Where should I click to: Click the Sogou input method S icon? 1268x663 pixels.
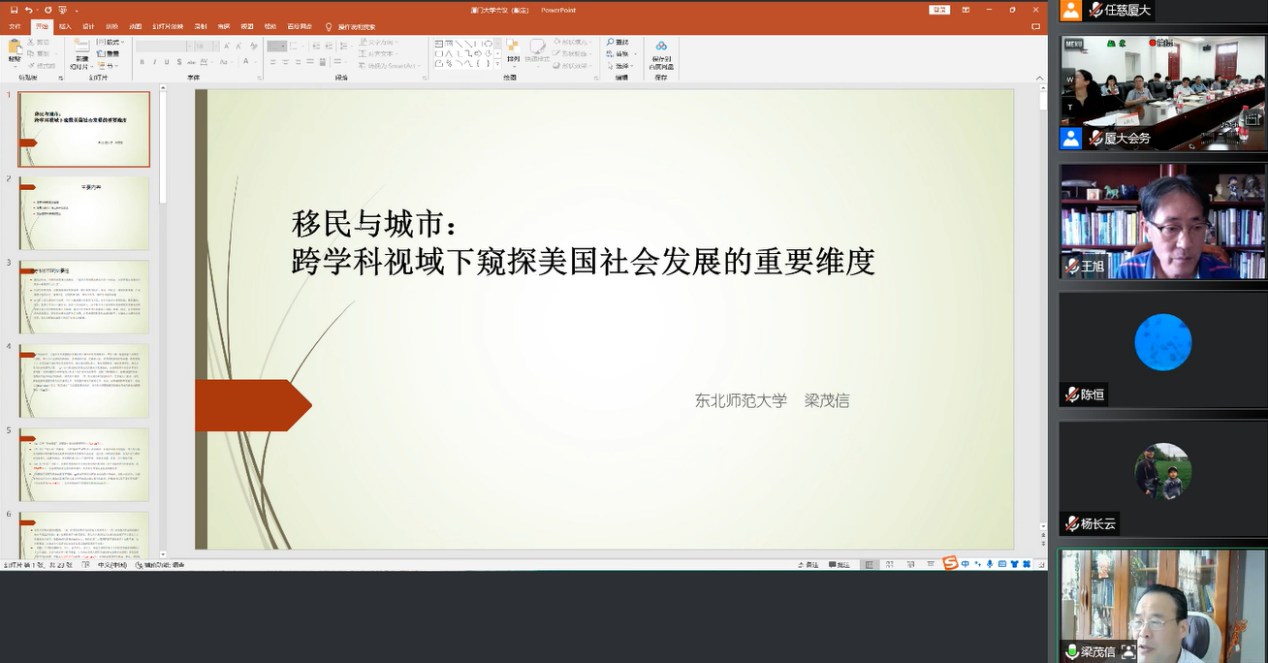coord(950,563)
